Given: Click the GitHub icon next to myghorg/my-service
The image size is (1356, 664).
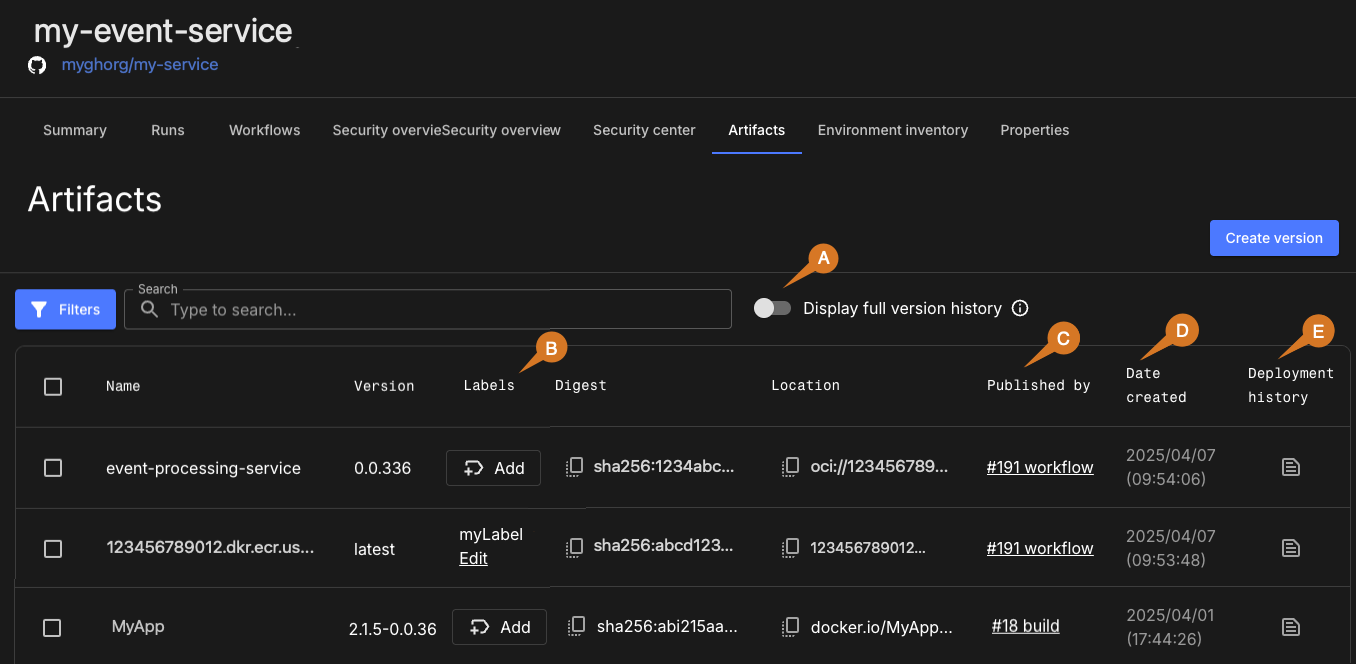Looking at the screenshot, I should tap(37, 65).
